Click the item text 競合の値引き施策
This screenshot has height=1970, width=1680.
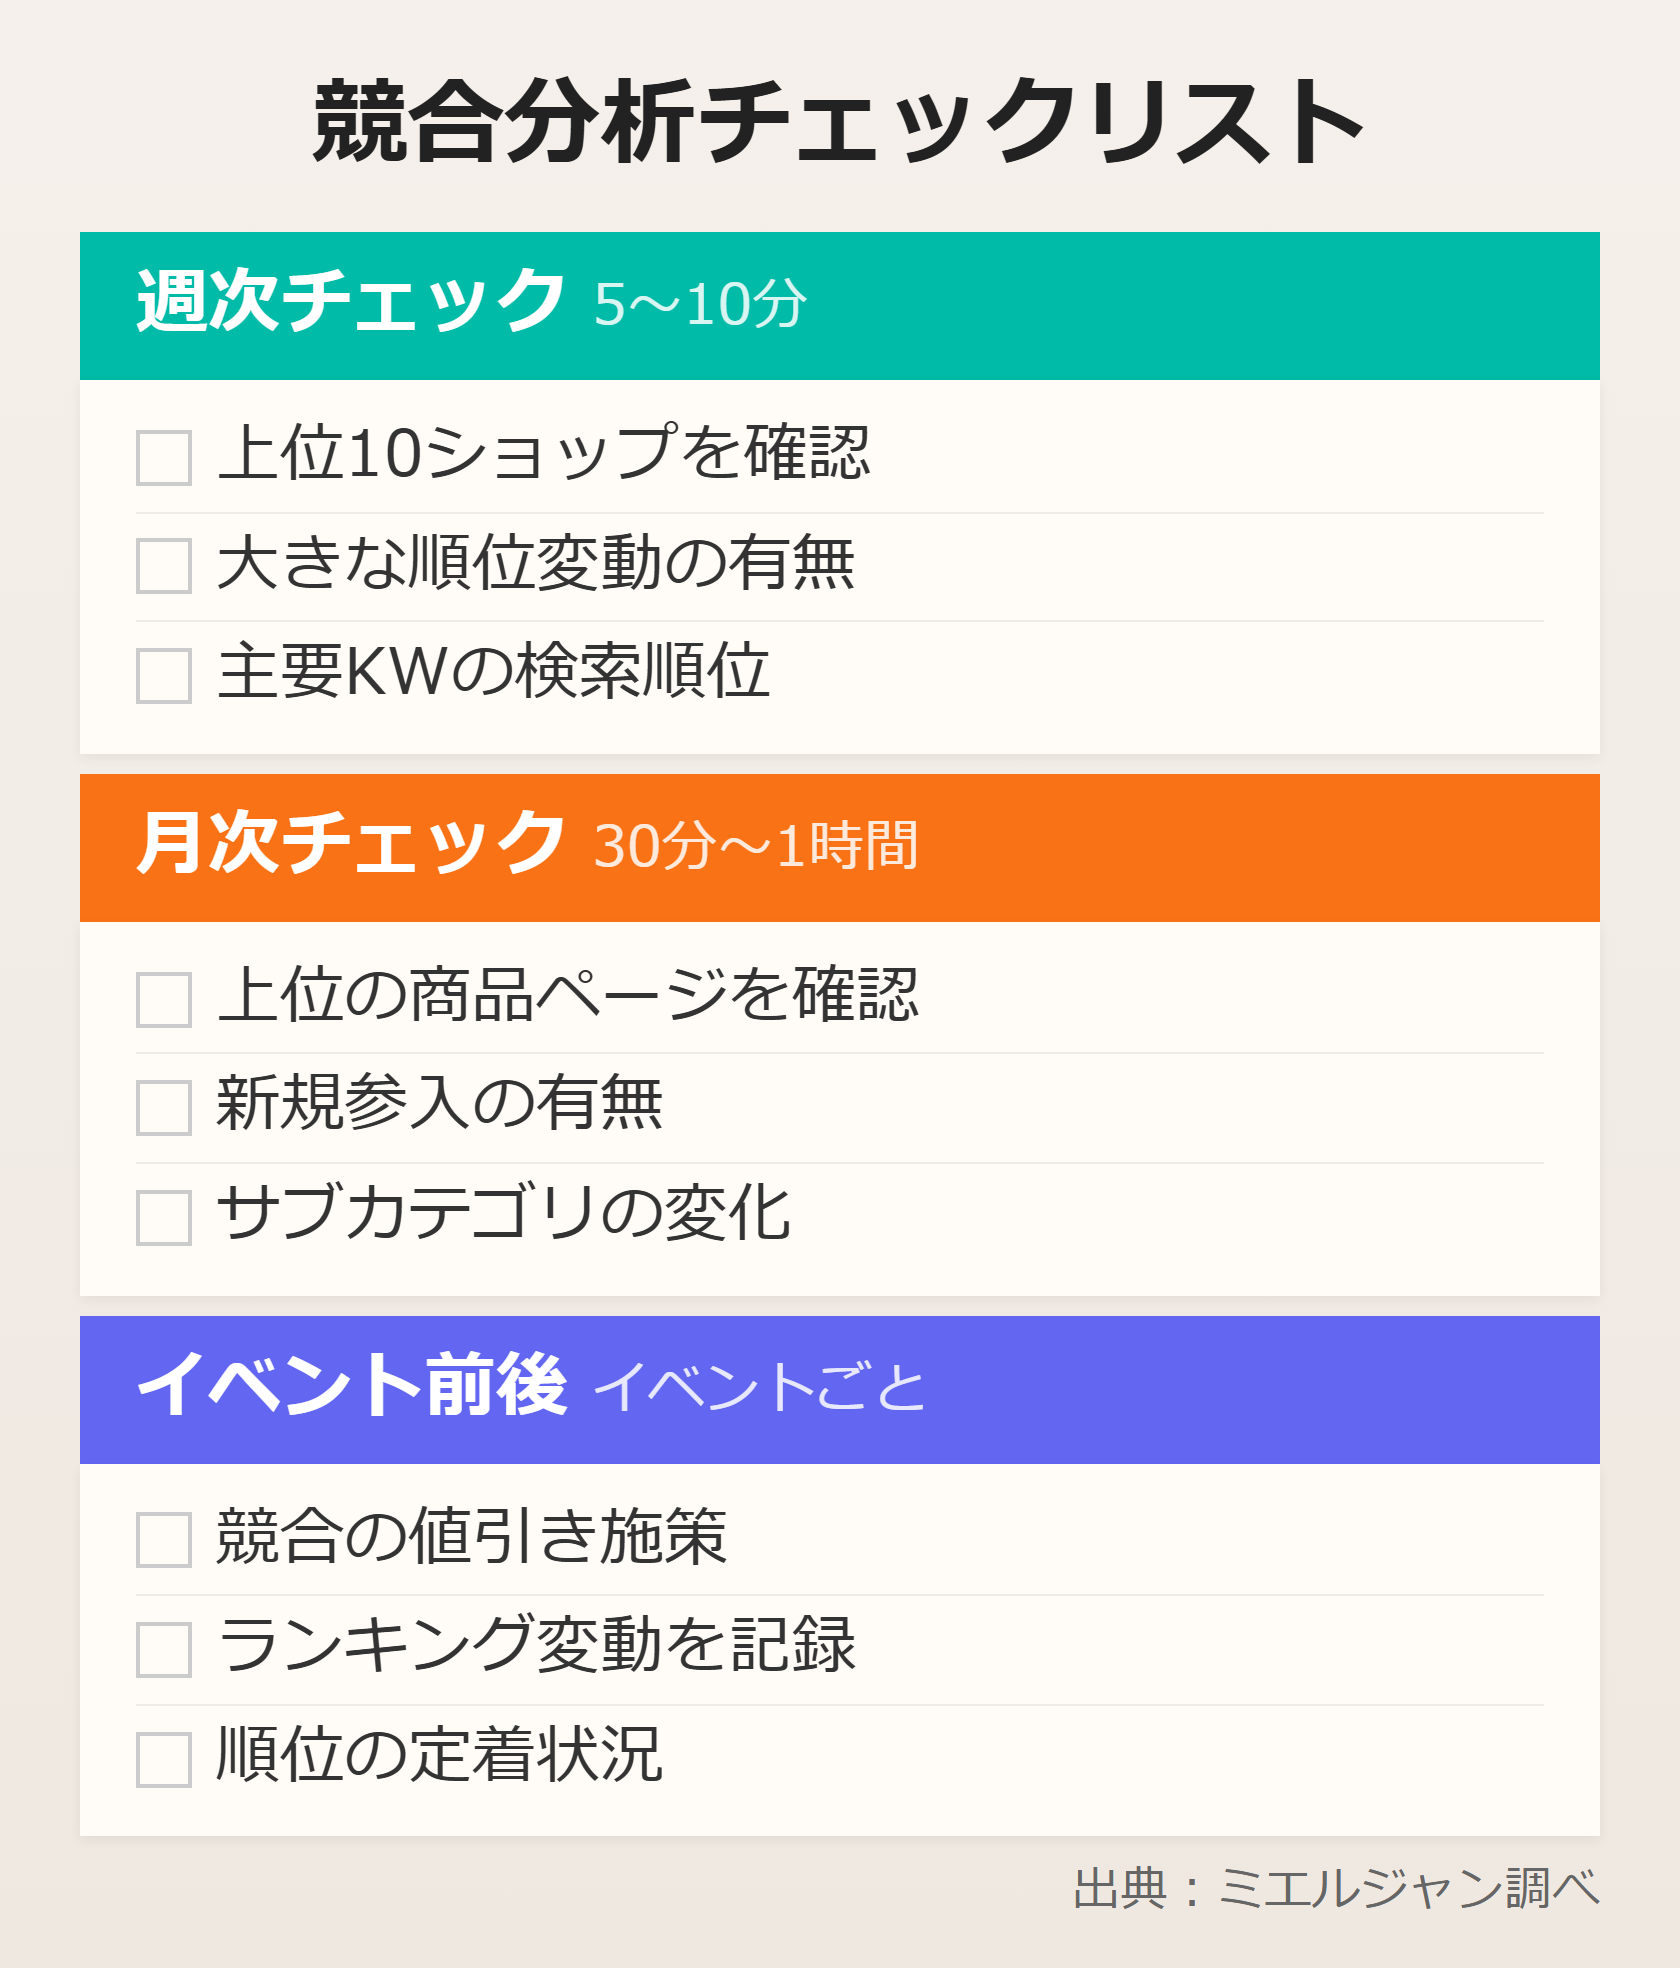point(472,1537)
